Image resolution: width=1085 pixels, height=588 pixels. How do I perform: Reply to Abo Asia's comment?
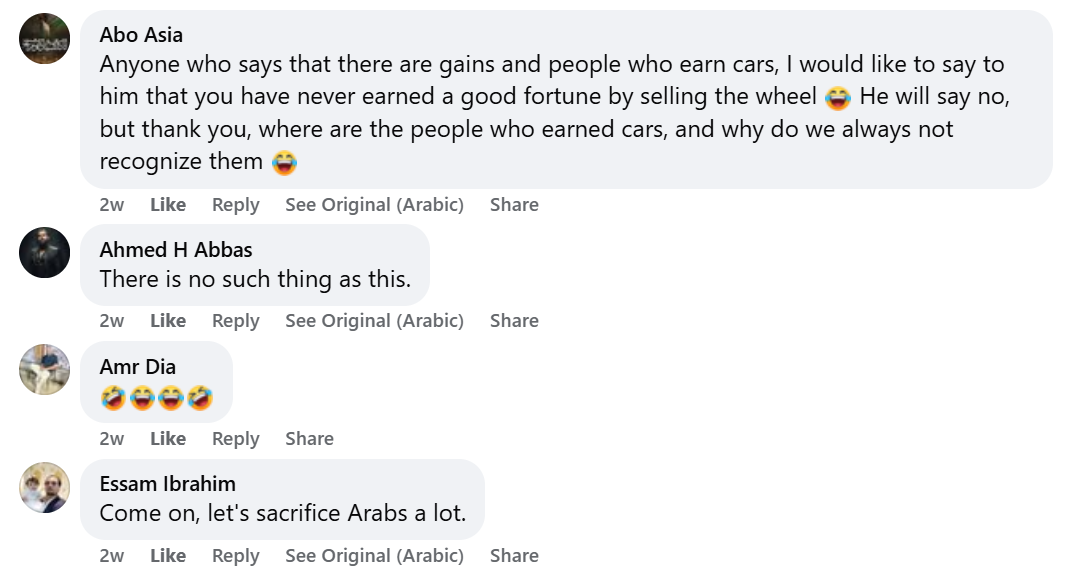236,205
